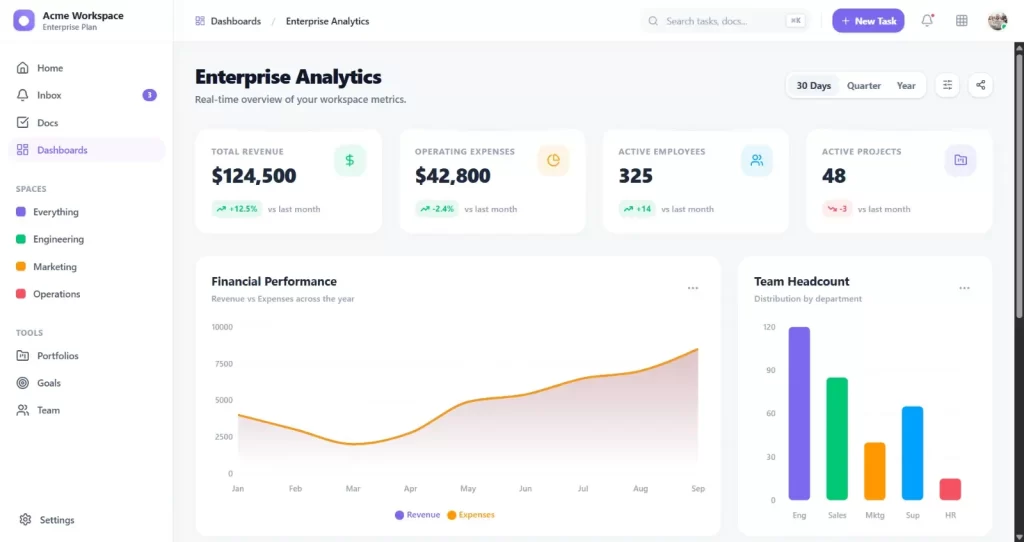Click the dollar icon on Total Revenue
This screenshot has width=1024, height=542.
[x=350, y=160]
